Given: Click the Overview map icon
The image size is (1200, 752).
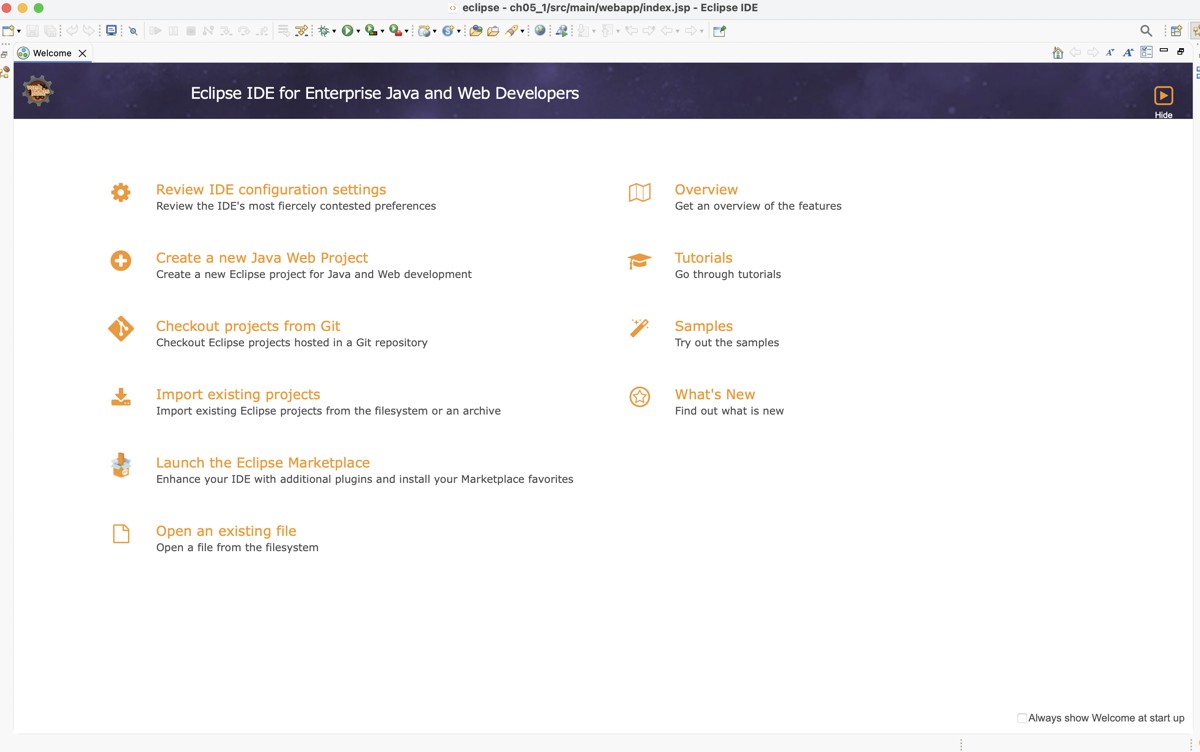Looking at the screenshot, I should tap(639, 193).
